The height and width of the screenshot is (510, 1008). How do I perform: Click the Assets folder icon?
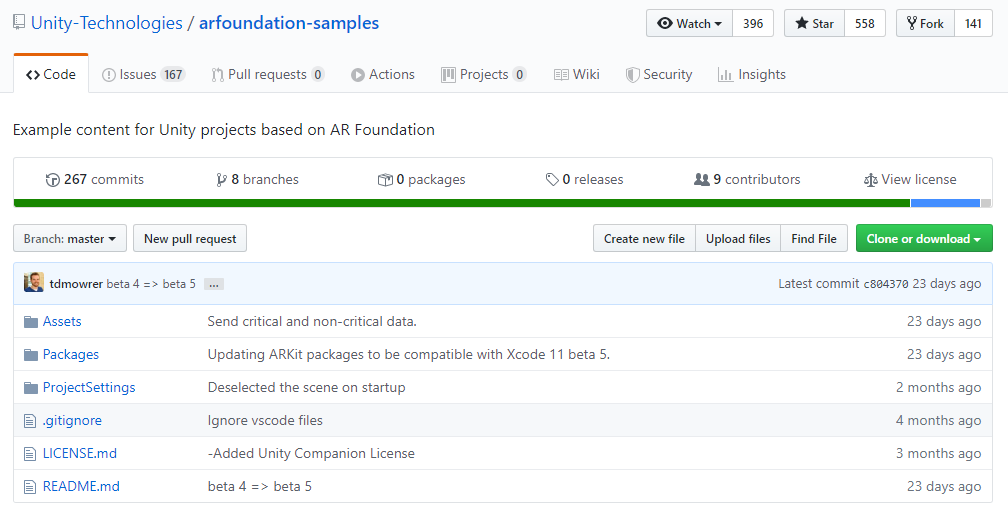[x=31, y=322]
